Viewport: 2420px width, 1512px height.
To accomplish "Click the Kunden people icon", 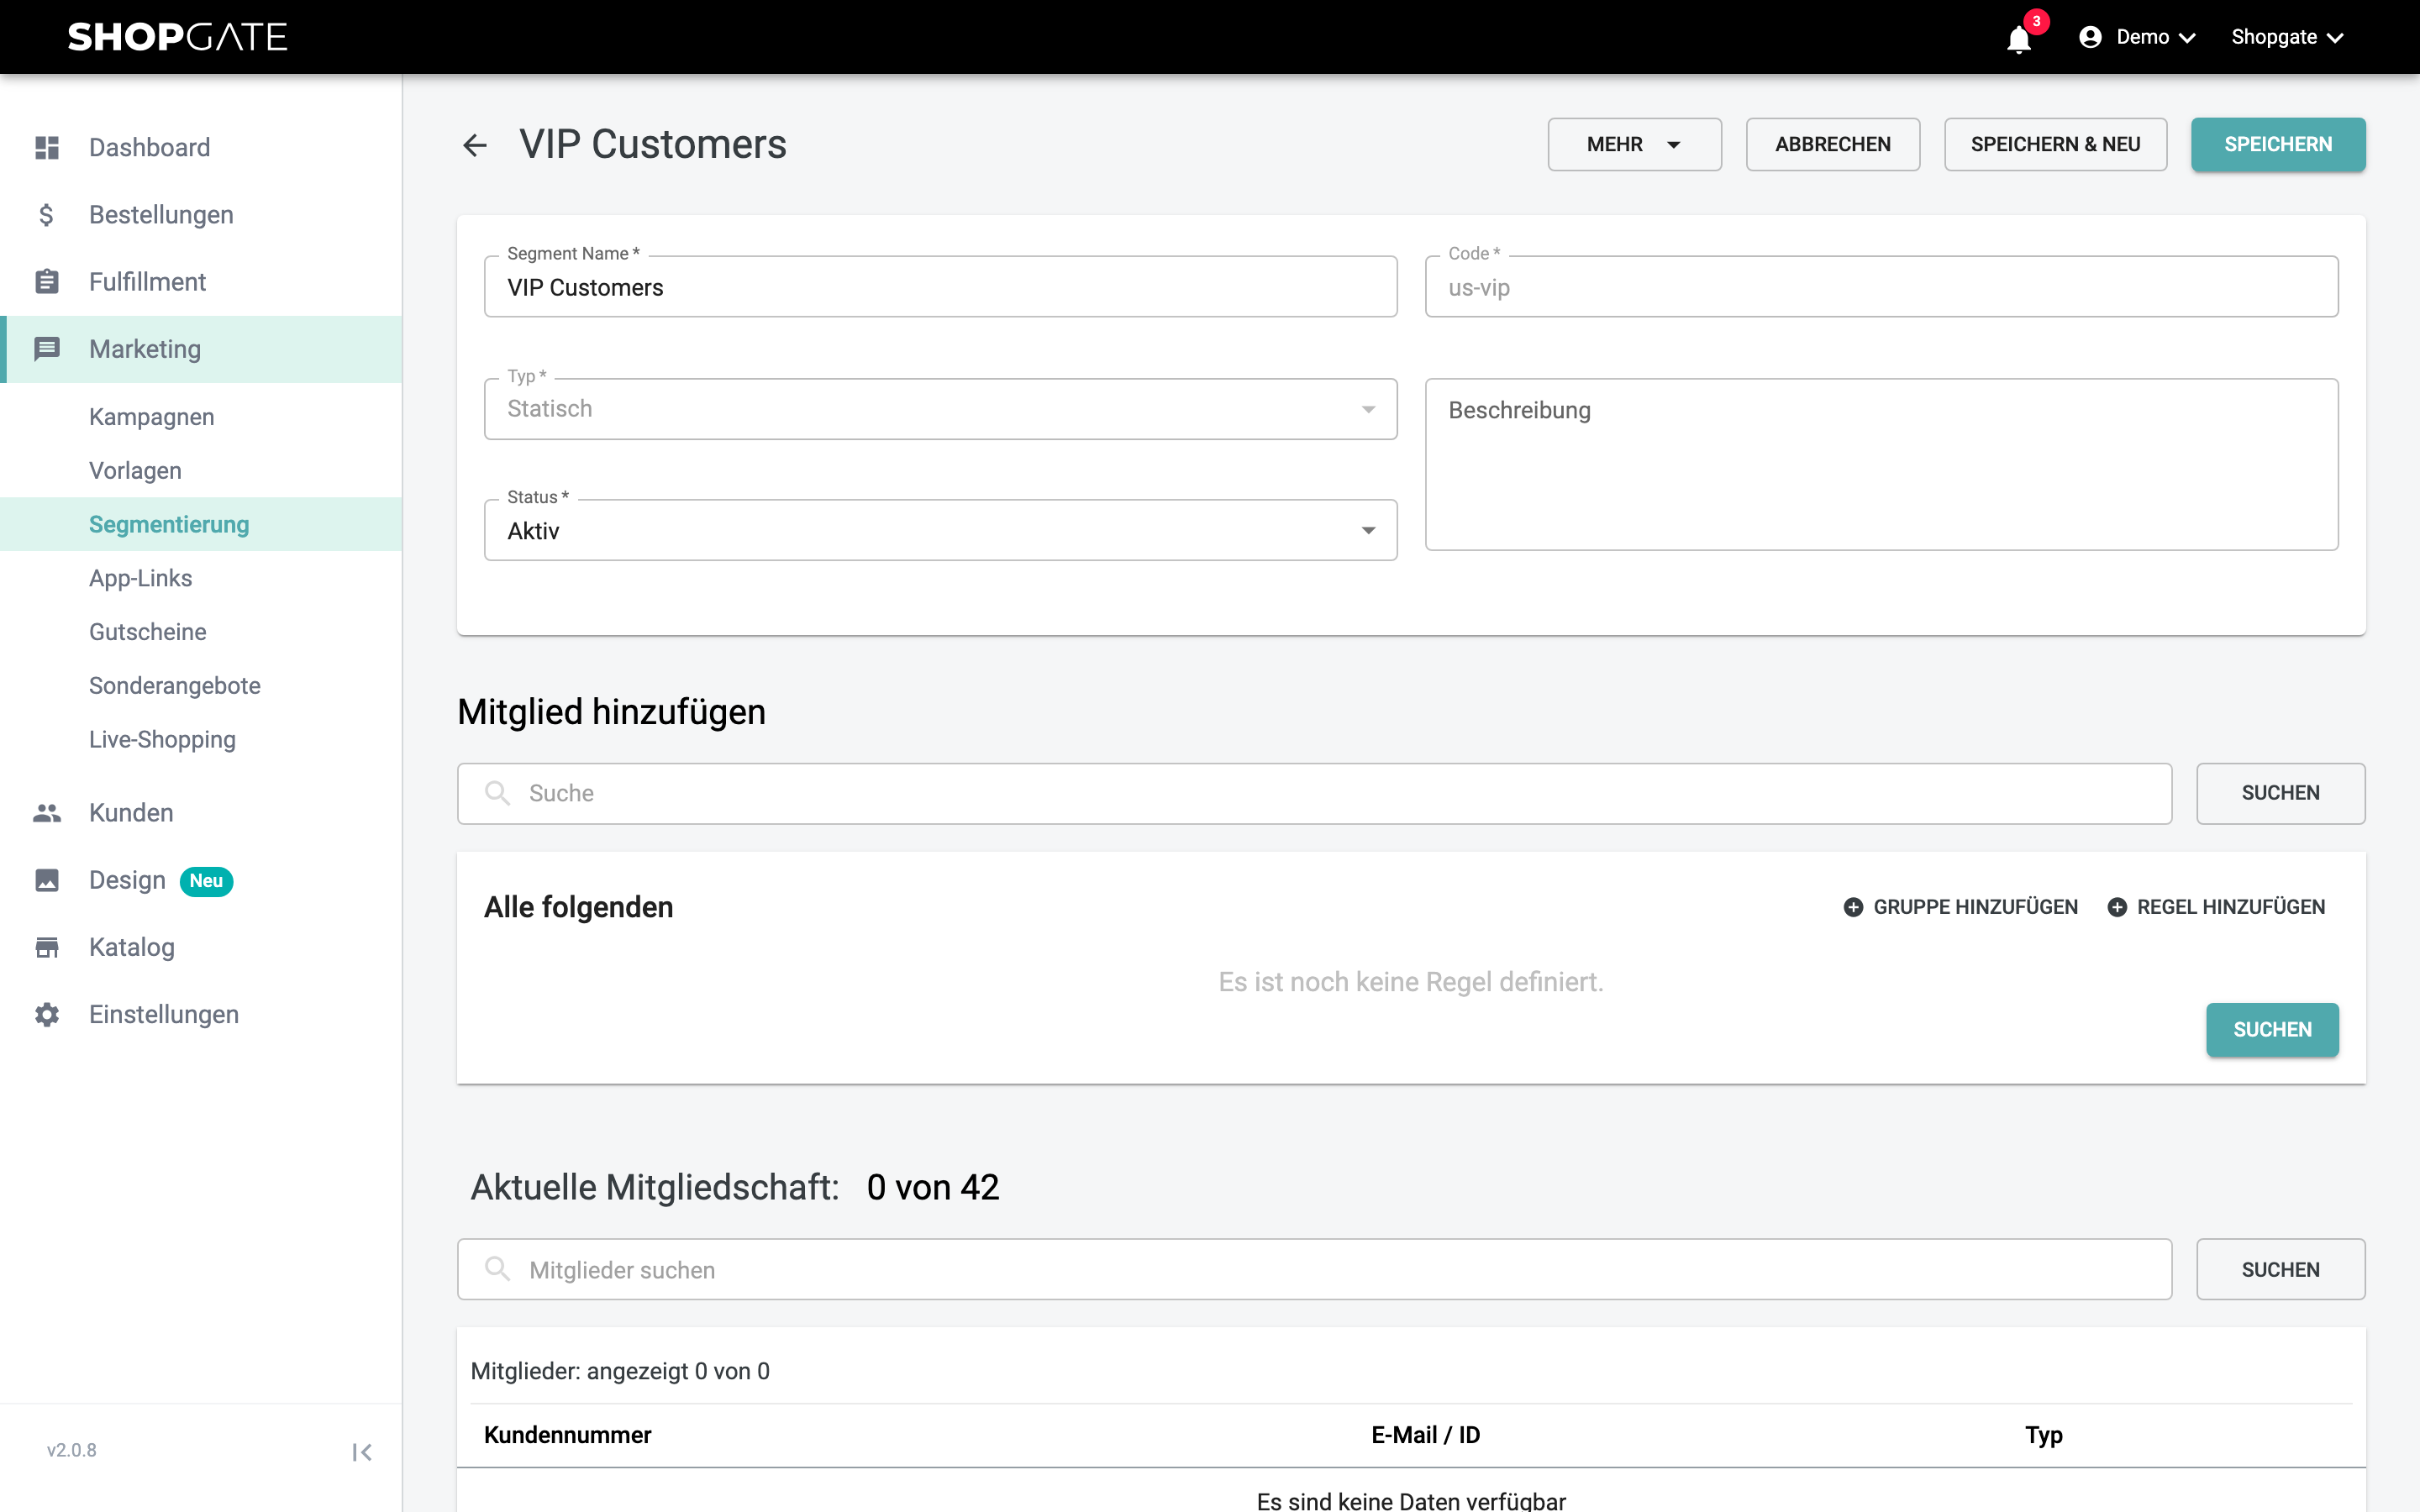I will (47, 812).
